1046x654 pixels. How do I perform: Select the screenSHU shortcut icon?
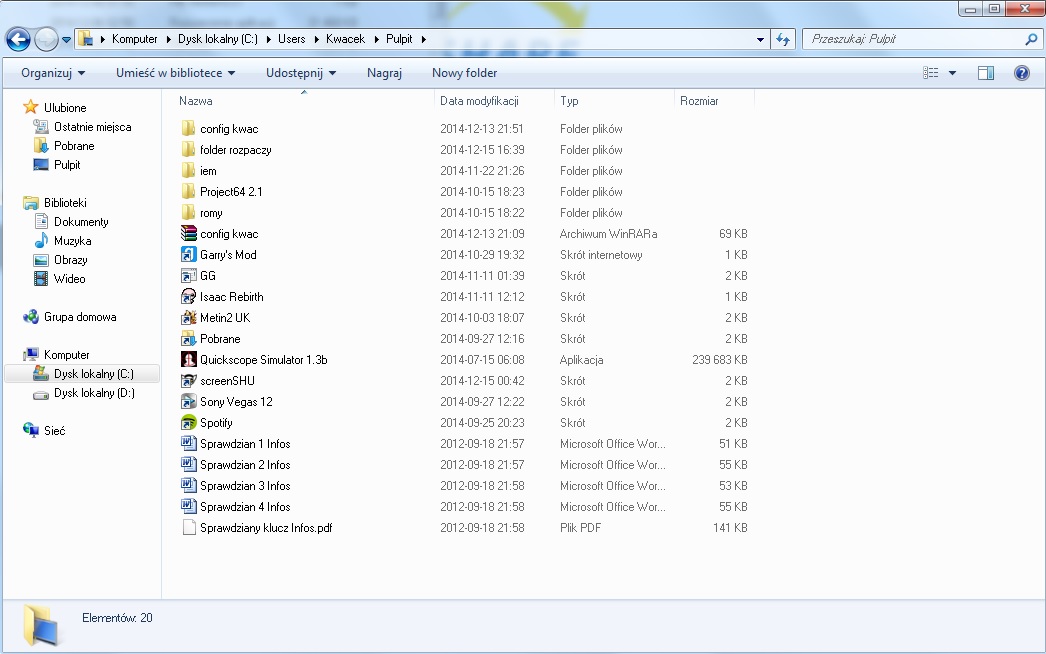click(x=189, y=380)
